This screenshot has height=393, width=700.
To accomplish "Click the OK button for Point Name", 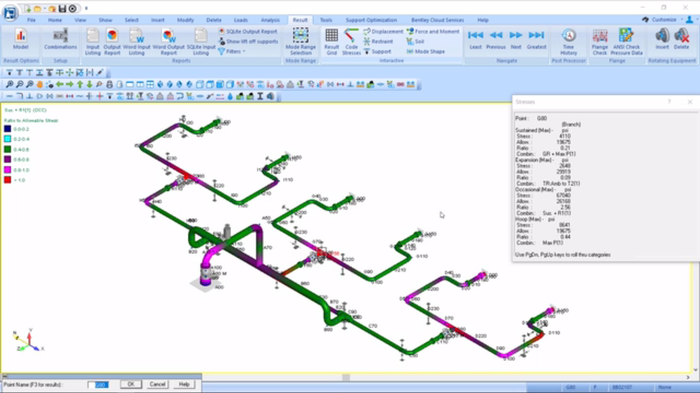I will coord(131,384).
